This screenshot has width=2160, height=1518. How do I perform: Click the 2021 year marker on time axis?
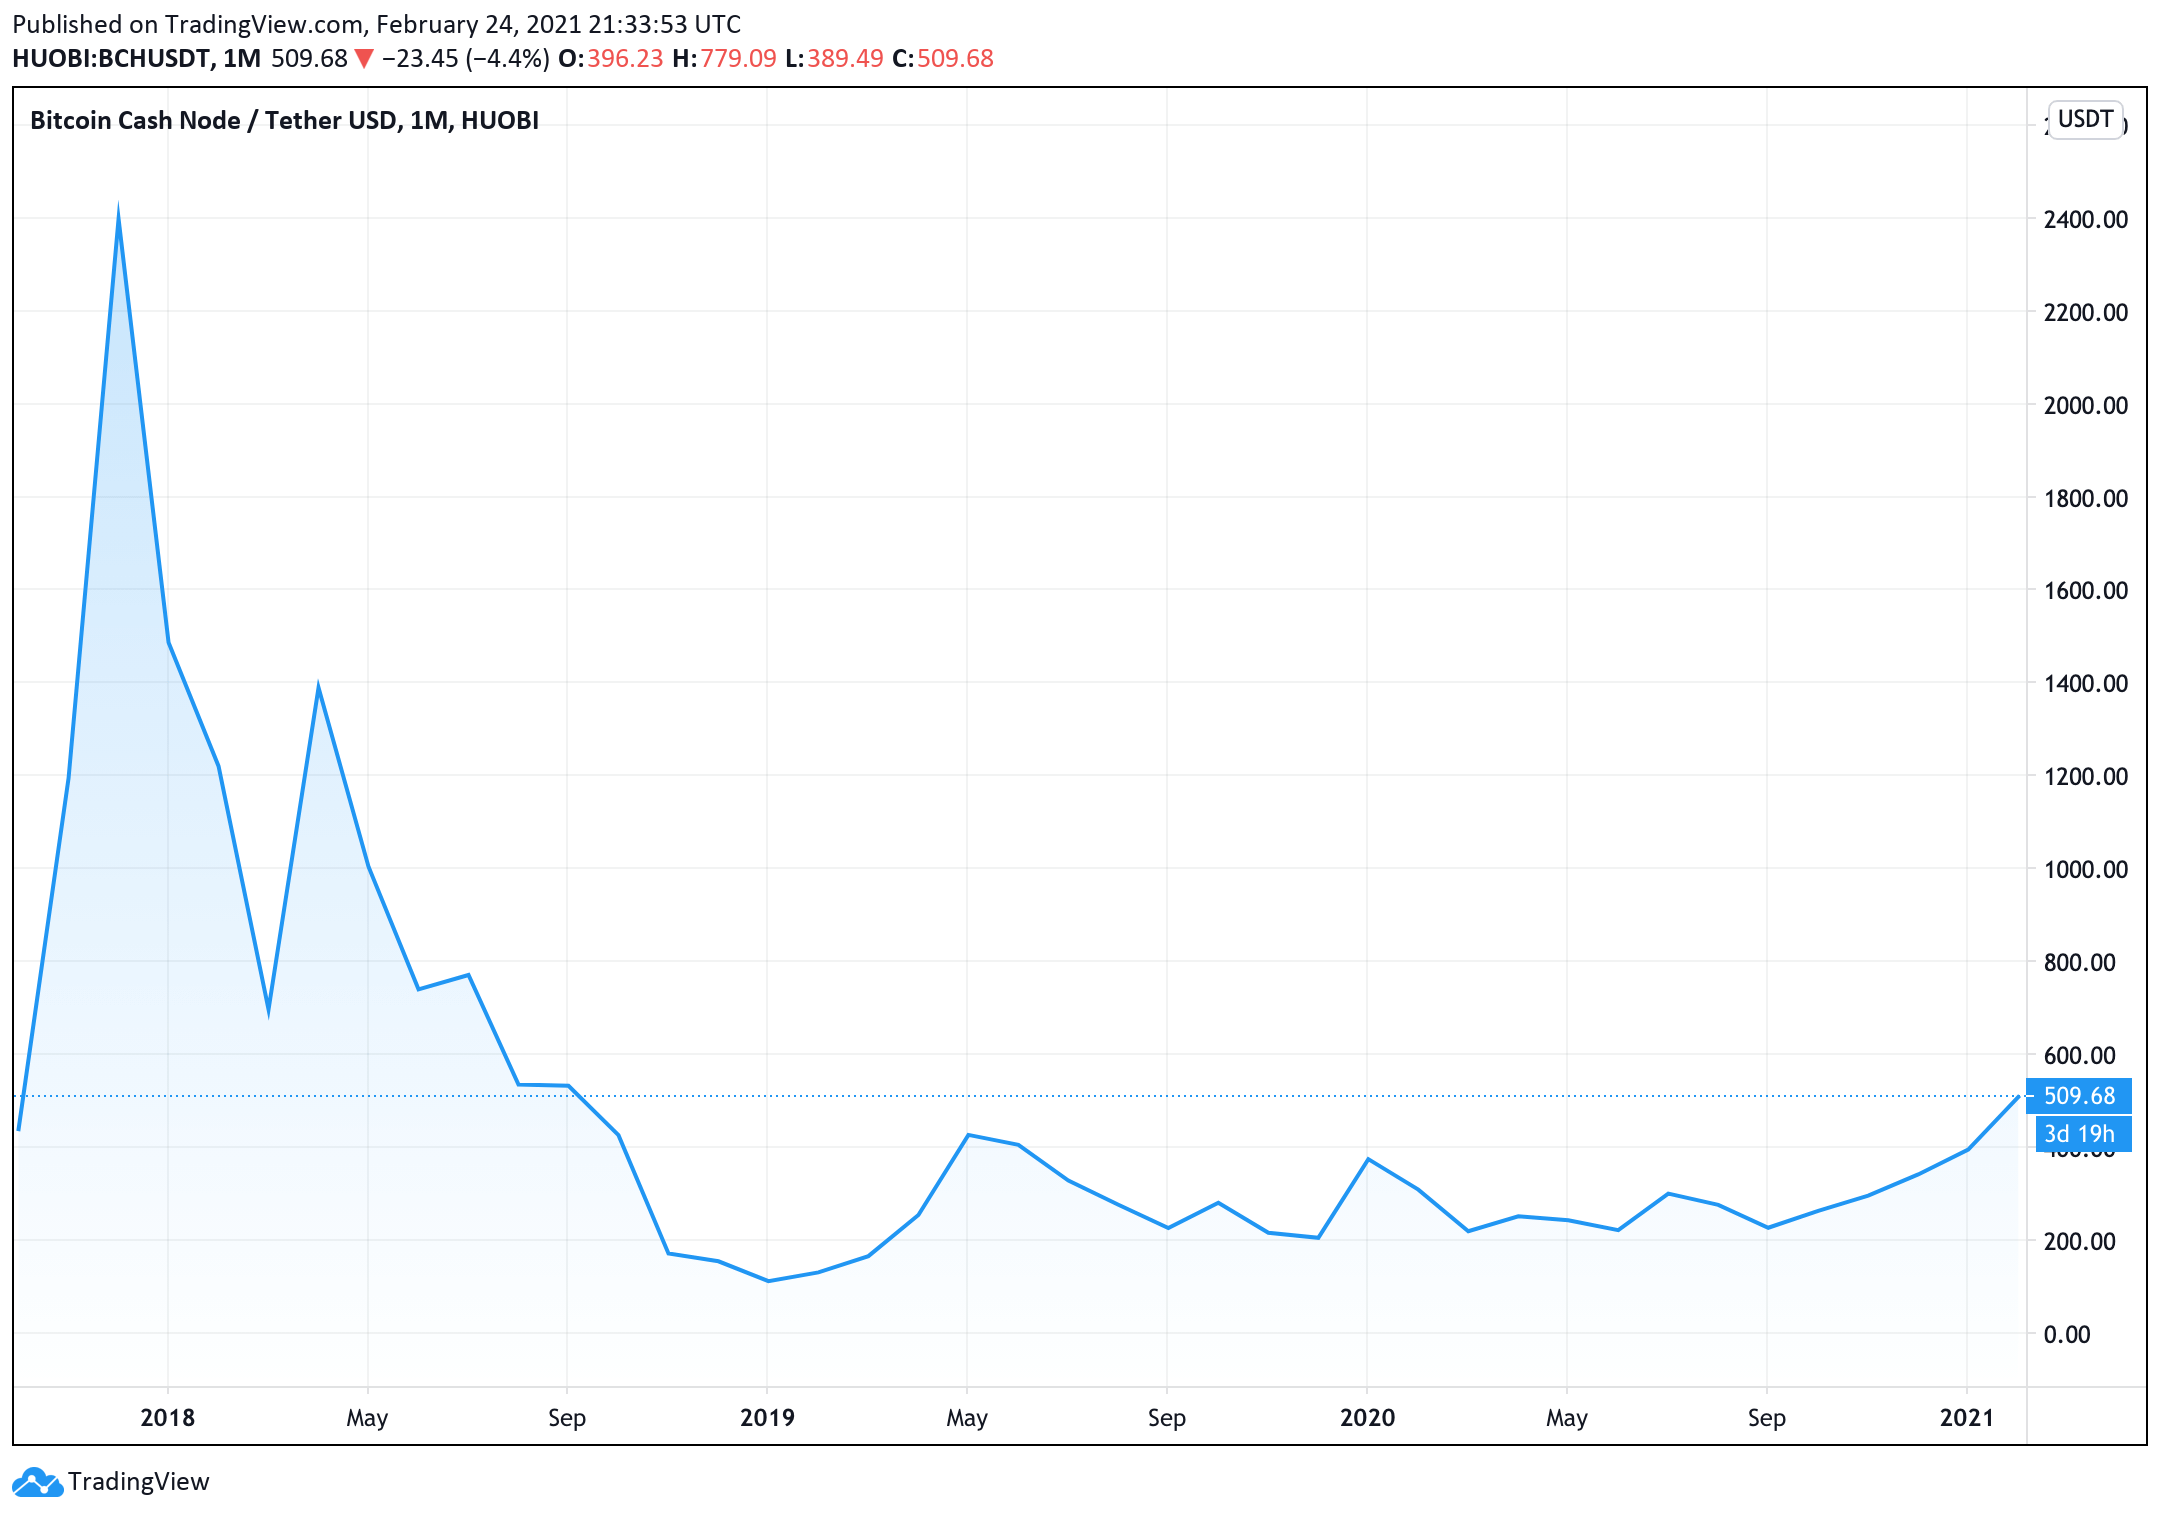pyautogui.click(x=1966, y=1417)
